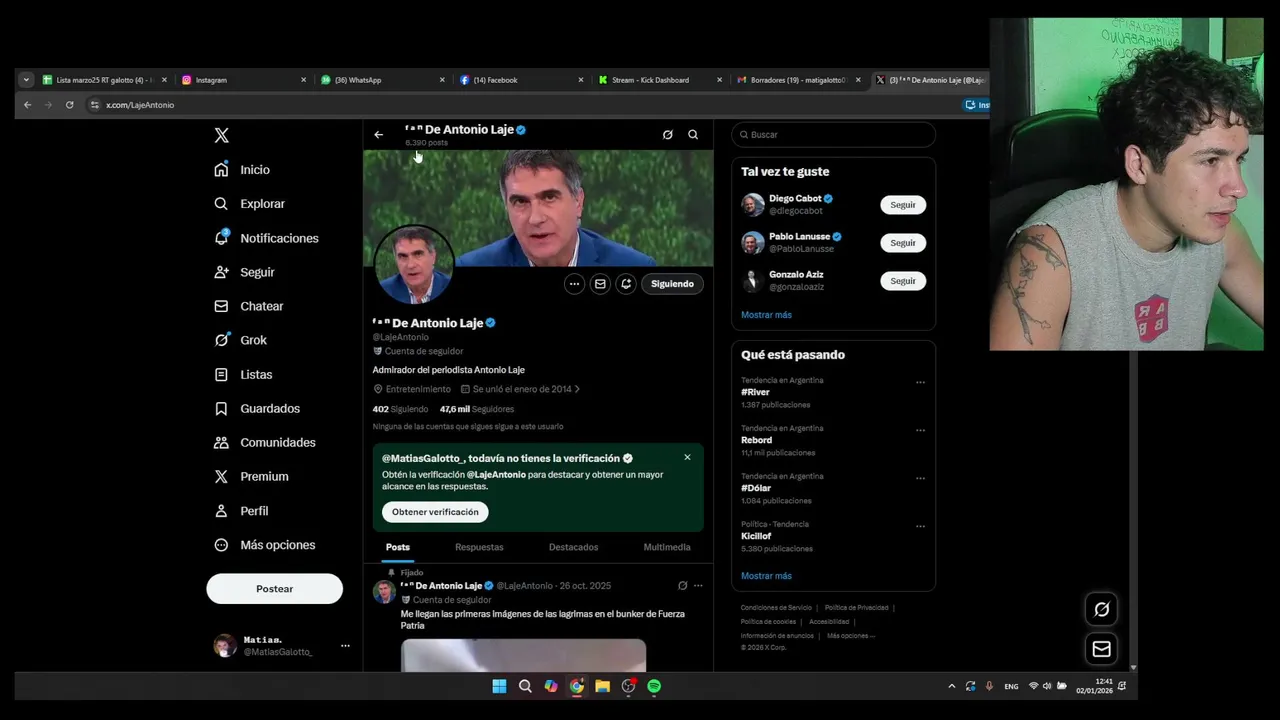The width and height of the screenshot is (1280, 720).
Task: Open account menu dots next to Matias
Action: click(345, 646)
